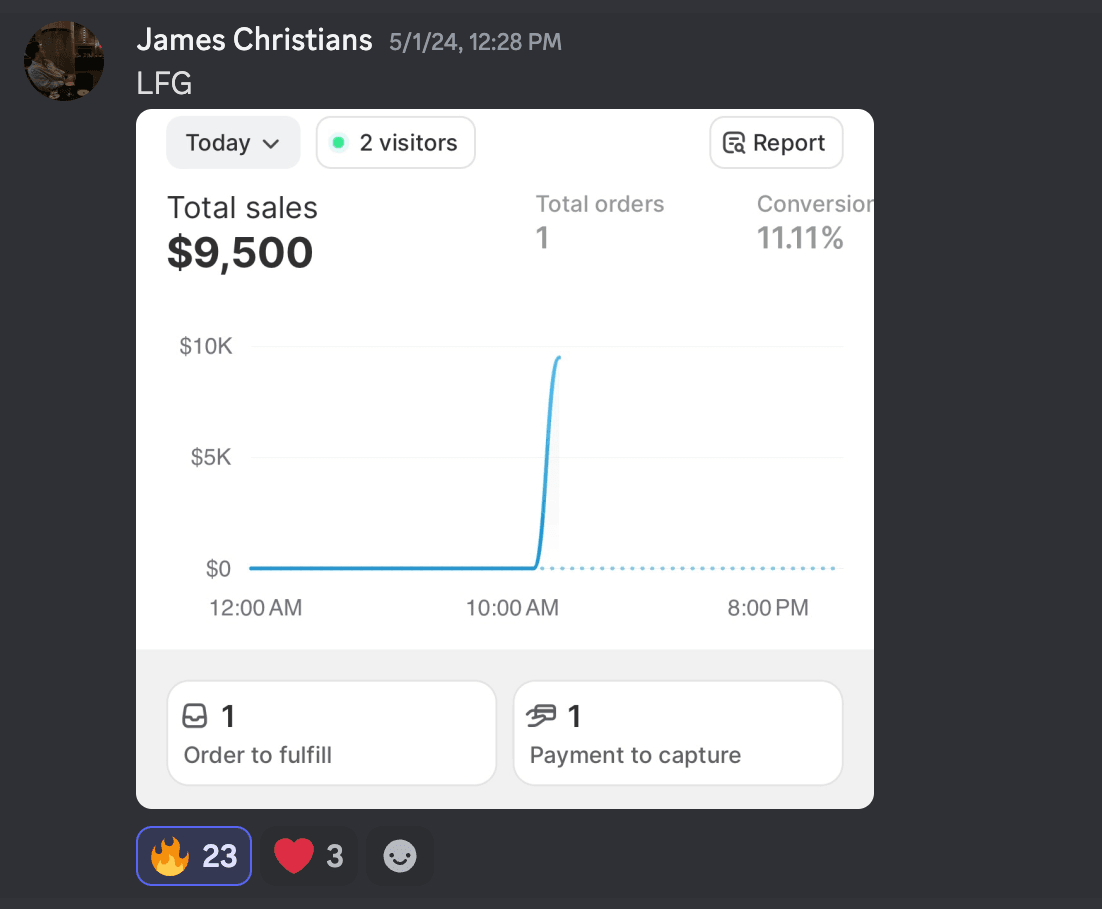The image size is (1102, 909).
Task: Toggle the fire emoji reaction
Action: (194, 856)
